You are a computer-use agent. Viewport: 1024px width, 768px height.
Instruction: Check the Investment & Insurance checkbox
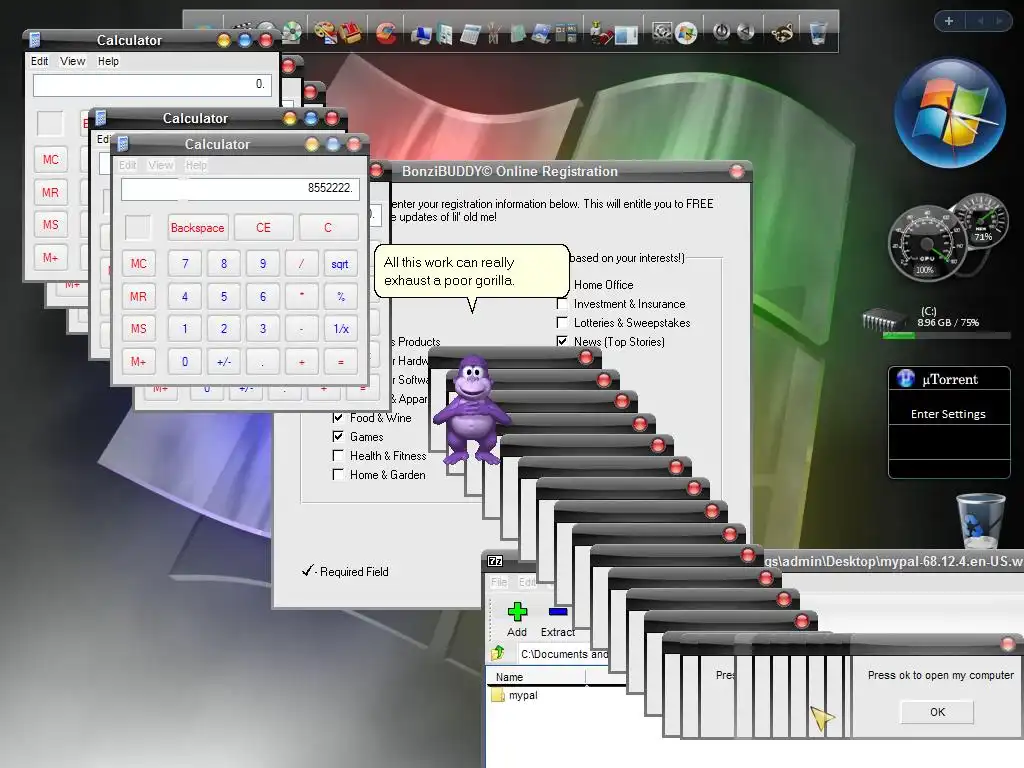pyautogui.click(x=562, y=304)
